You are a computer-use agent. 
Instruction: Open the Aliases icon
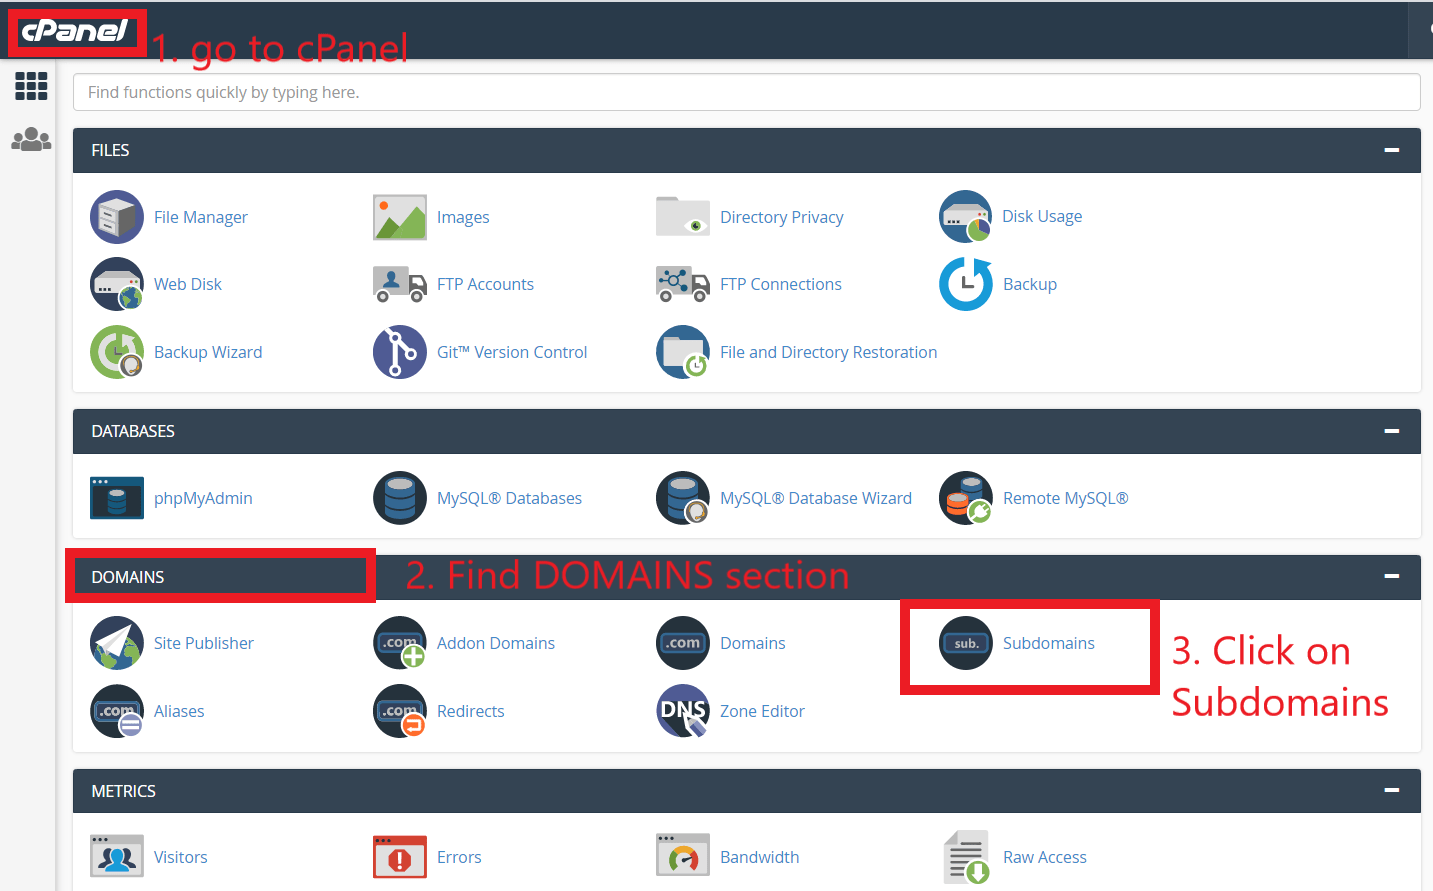[x=117, y=711]
